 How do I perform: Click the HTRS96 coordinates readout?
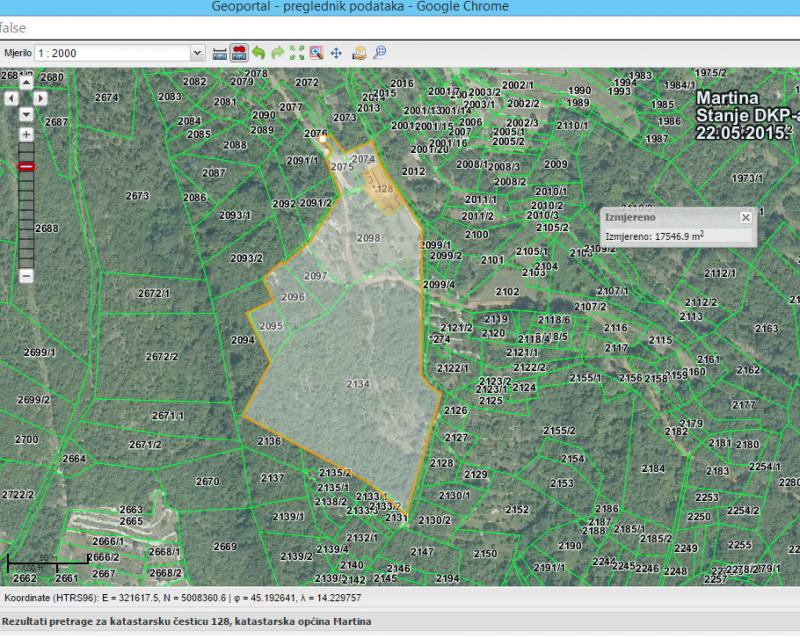coord(183,598)
